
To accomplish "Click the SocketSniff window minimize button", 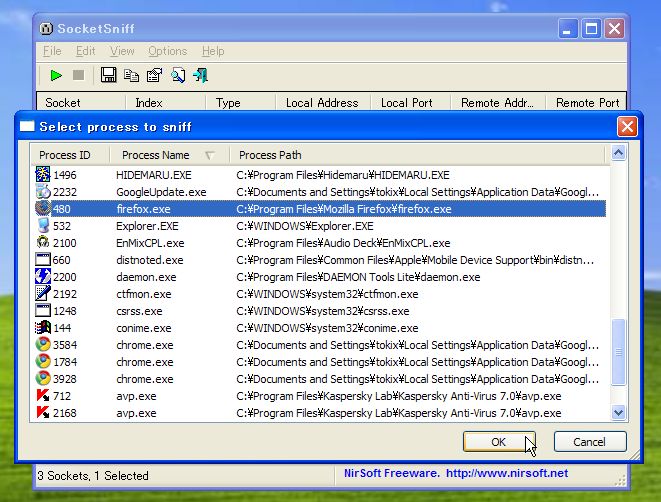I will [568, 29].
